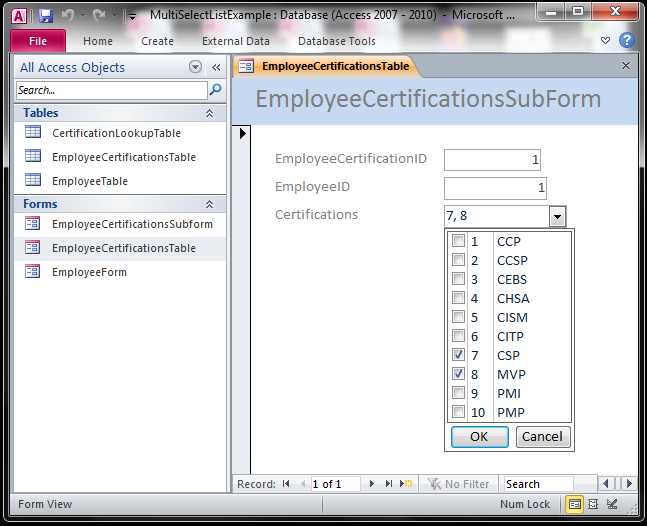
Task: Click the record navigation Search box
Action: pos(538,484)
